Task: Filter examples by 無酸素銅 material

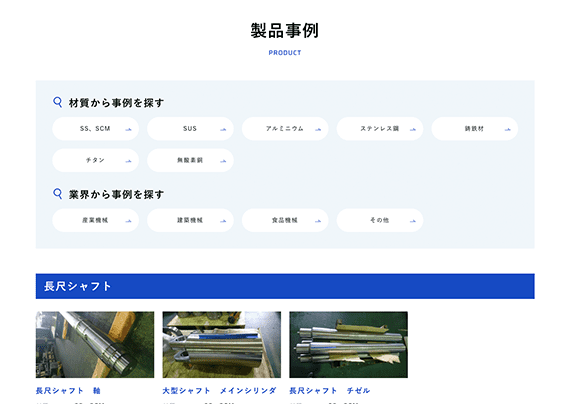Action: point(190,160)
